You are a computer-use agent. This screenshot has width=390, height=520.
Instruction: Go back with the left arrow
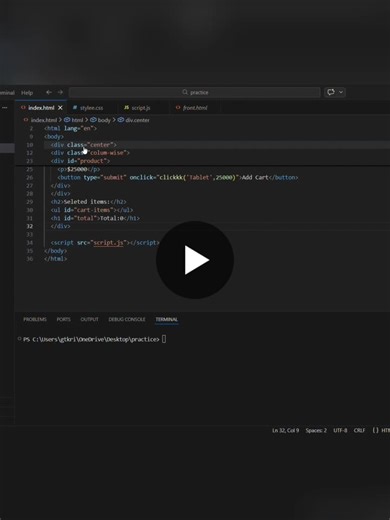(49, 92)
